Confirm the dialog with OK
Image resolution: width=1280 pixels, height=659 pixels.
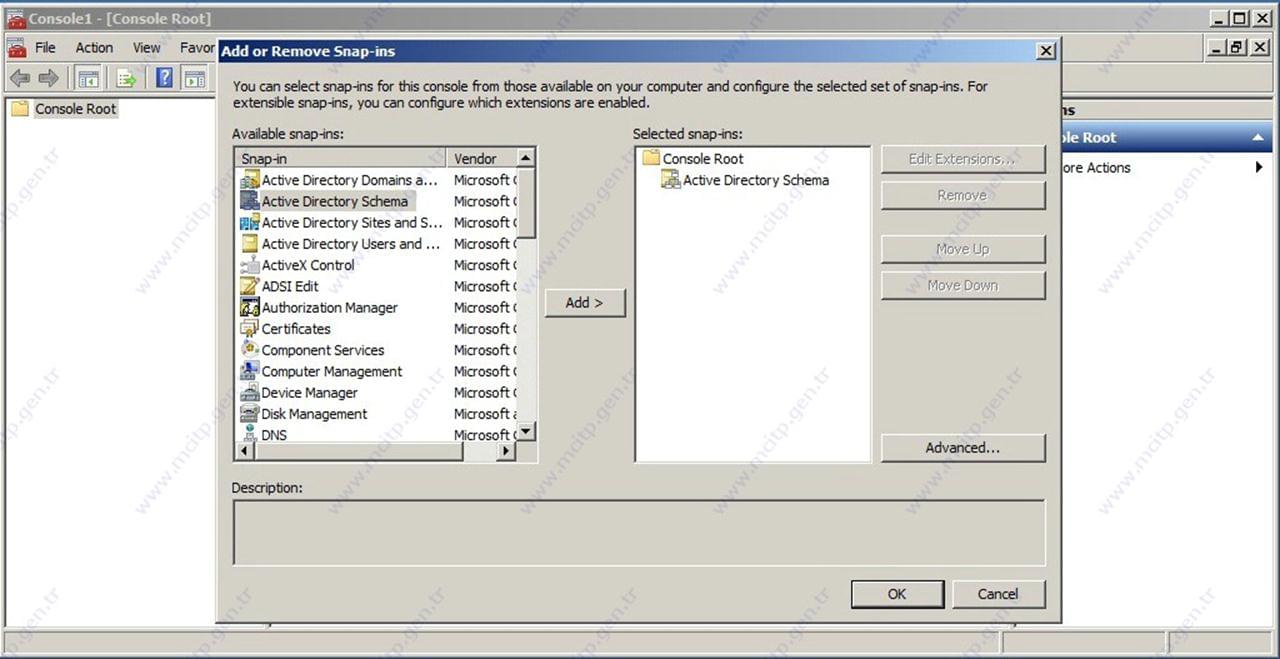coord(897,594)
